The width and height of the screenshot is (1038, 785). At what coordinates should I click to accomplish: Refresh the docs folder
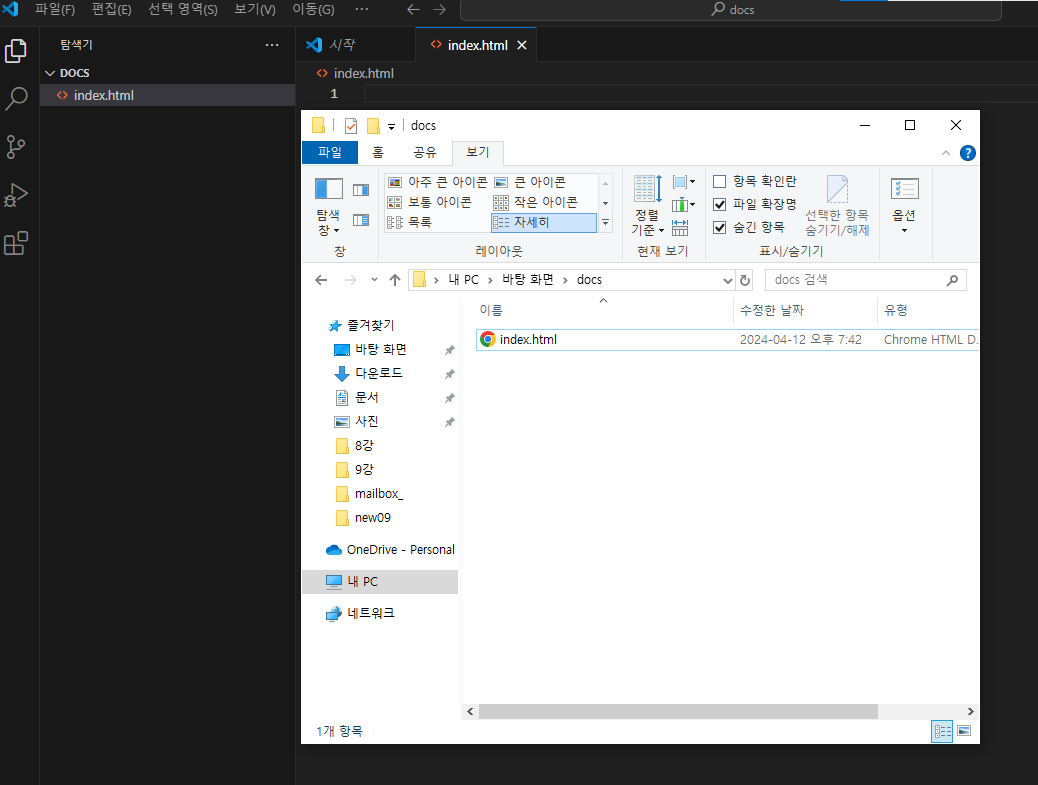click(x=745, y=280)
